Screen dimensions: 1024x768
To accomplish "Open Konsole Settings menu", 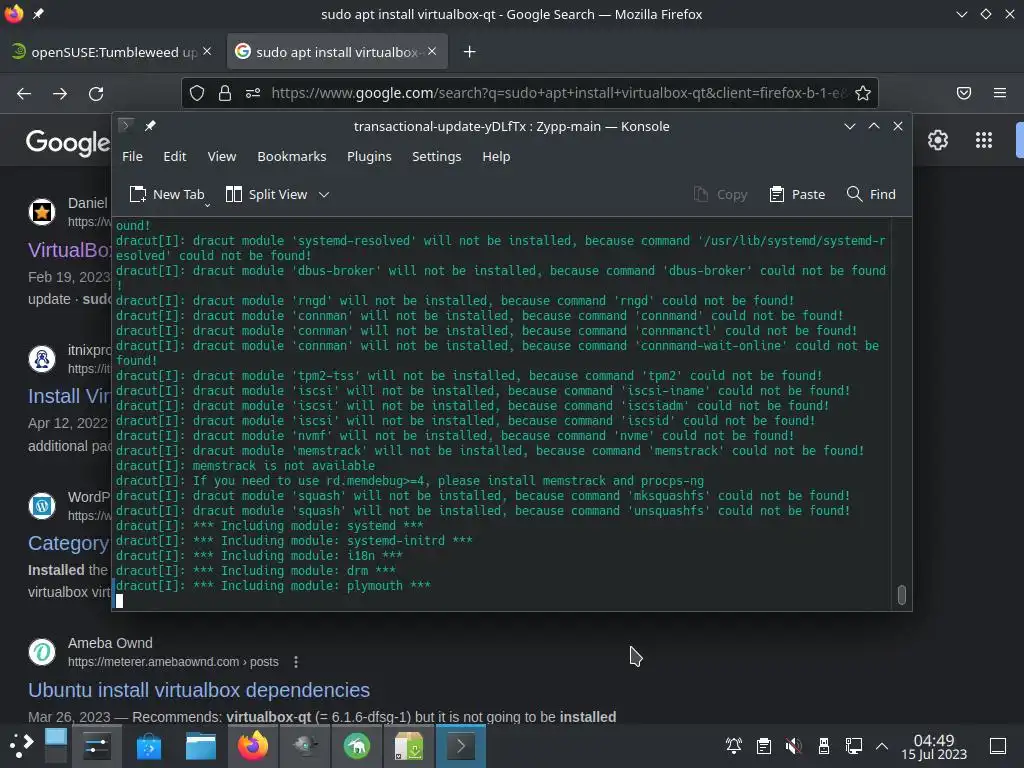I will click(x=437, y=157).
